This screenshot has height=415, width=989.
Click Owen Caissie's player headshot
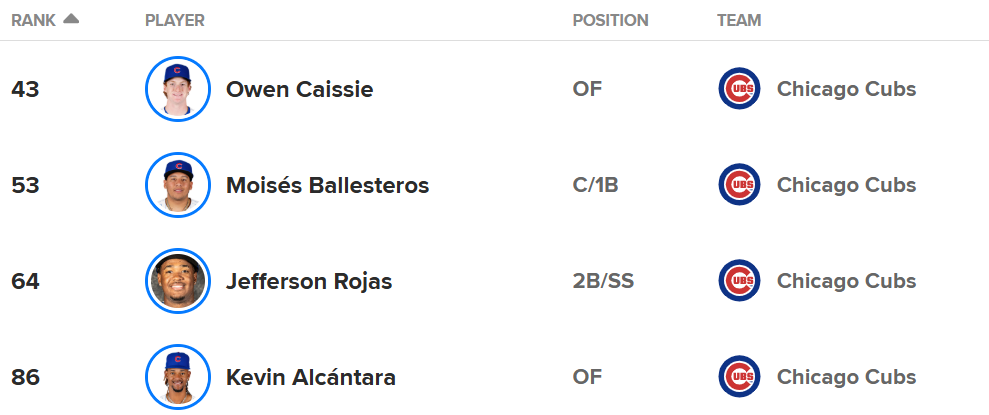point(178,89)
